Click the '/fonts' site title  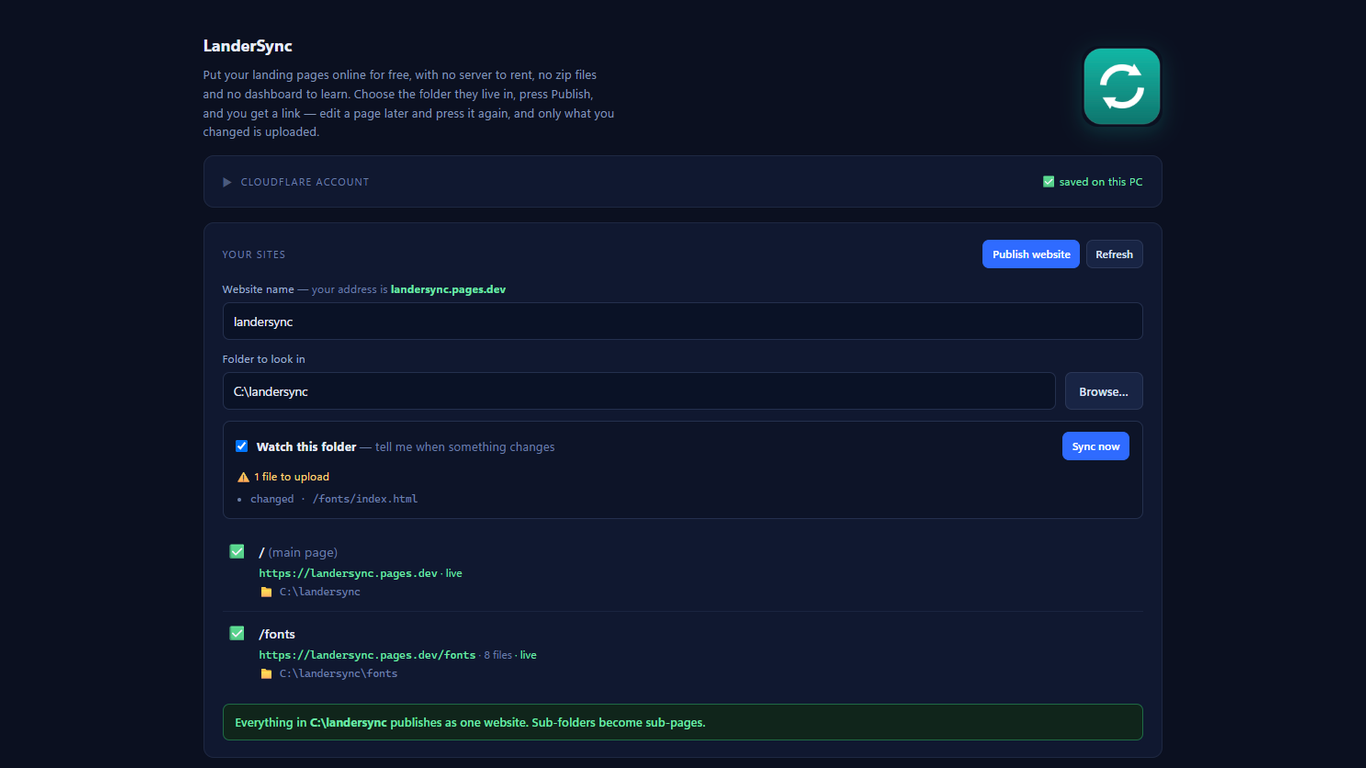pos(277,635)
